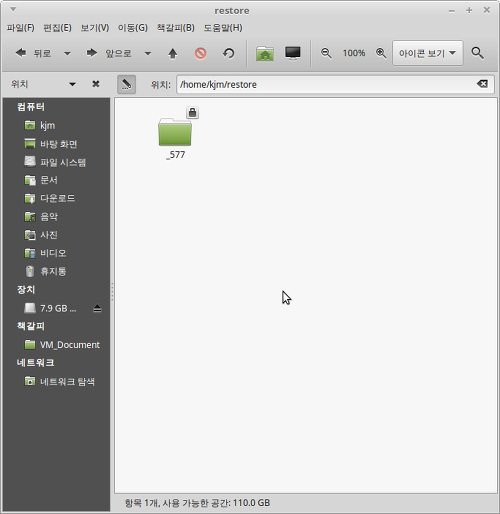Open the 파일(F) menu
Screen dimensions: 500x514
pos(21,28)
